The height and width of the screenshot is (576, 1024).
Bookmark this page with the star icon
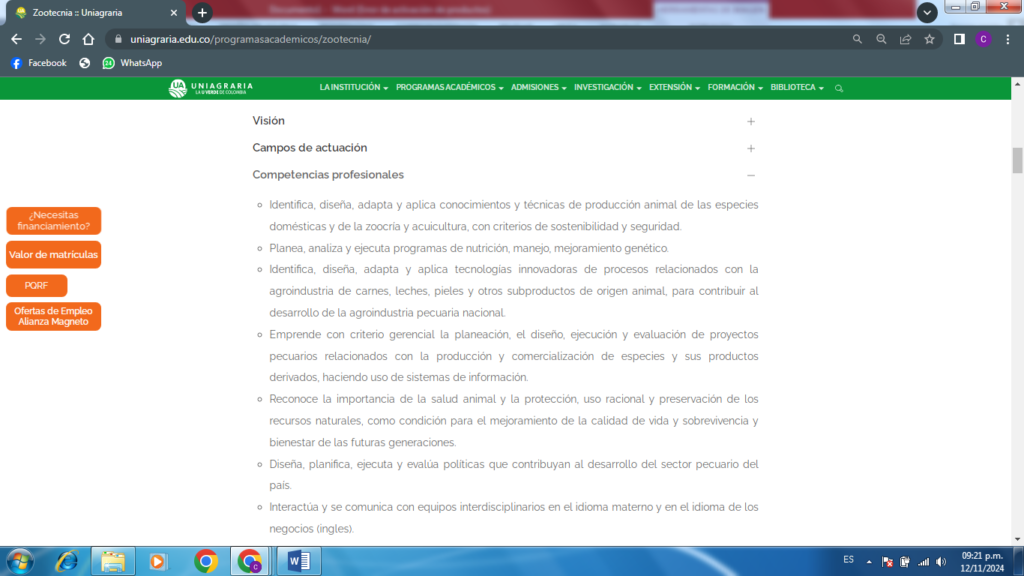click(929, 39)
